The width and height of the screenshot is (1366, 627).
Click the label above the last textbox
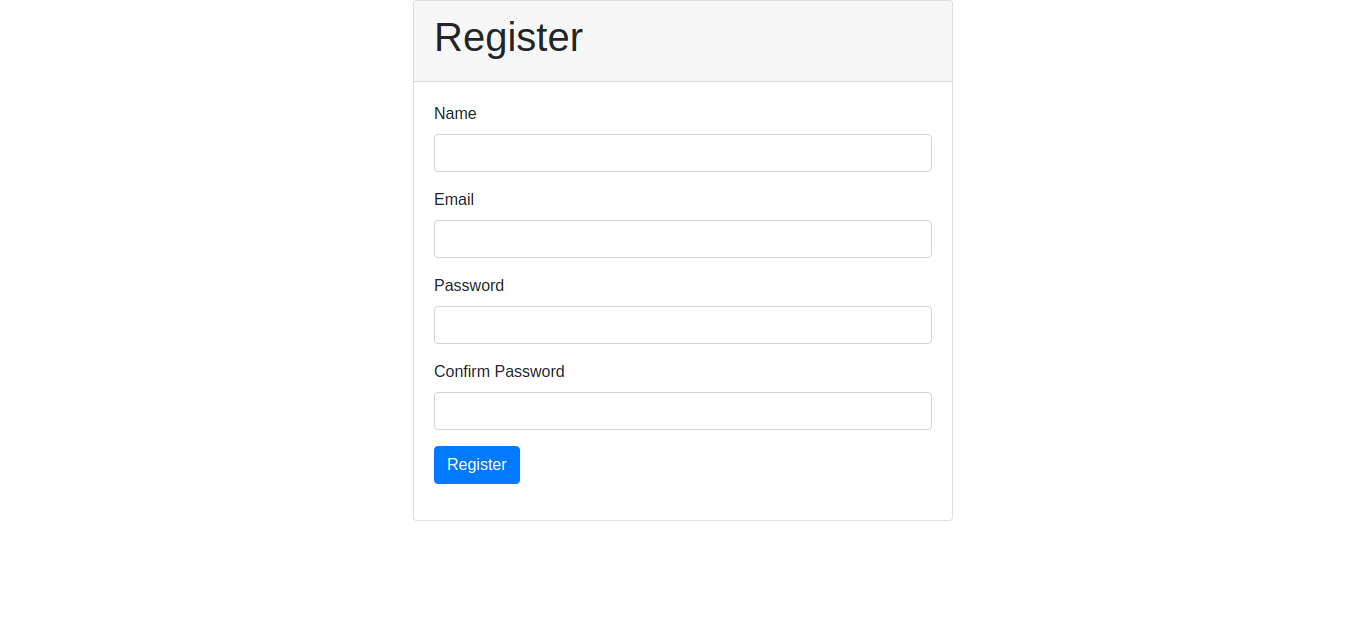click(x=499, y=372)
